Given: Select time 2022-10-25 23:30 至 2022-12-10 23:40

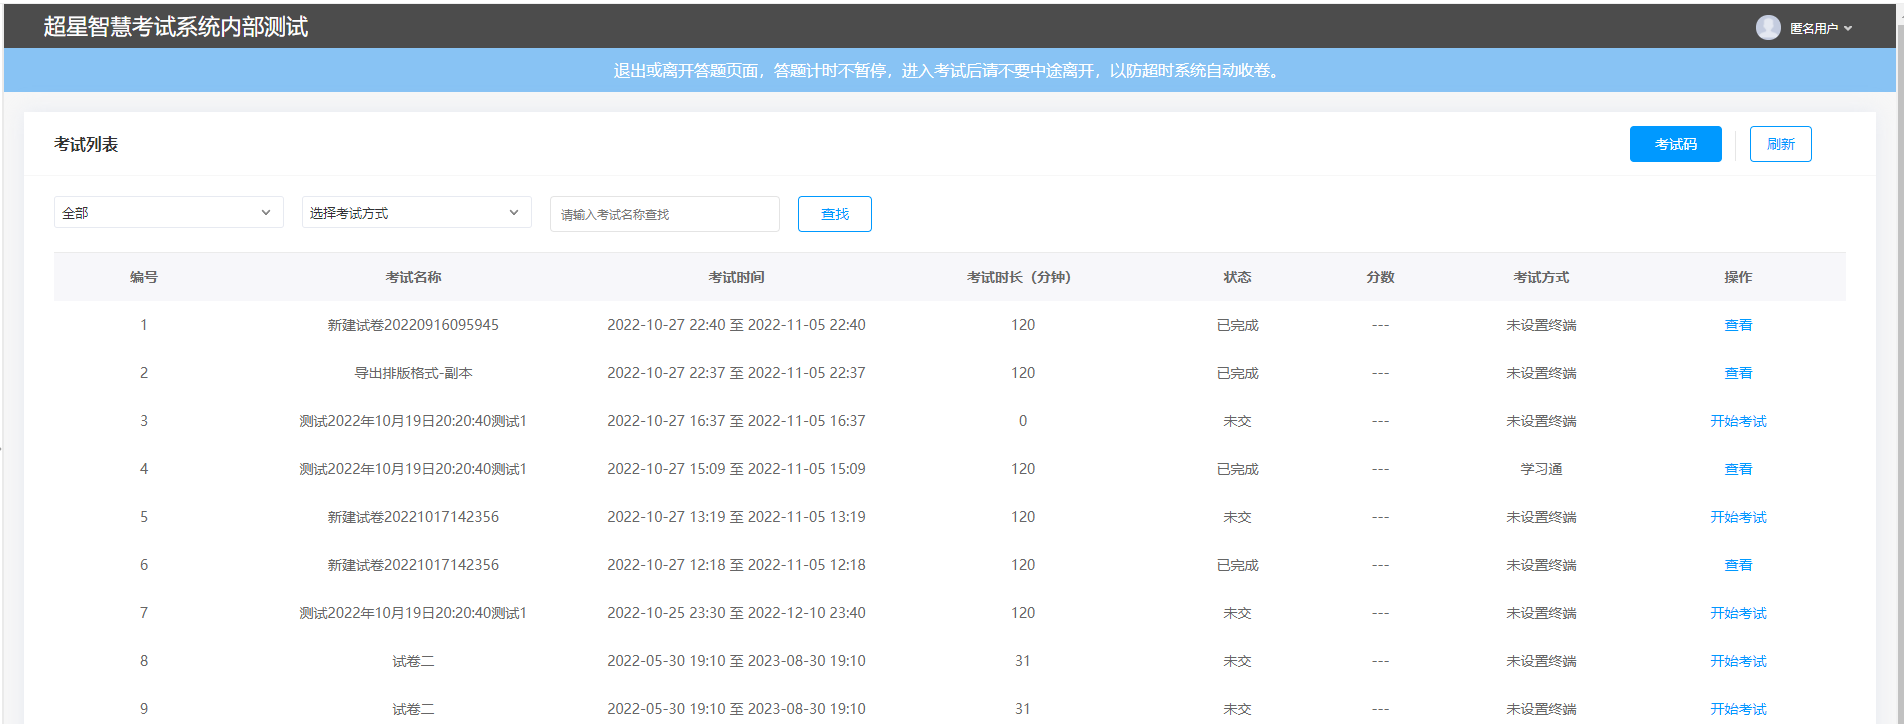Looking at the screenshot, I should click(736, 613).
